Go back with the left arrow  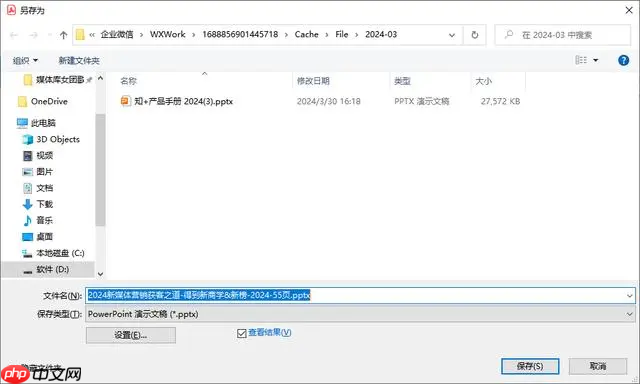[14, 35]
